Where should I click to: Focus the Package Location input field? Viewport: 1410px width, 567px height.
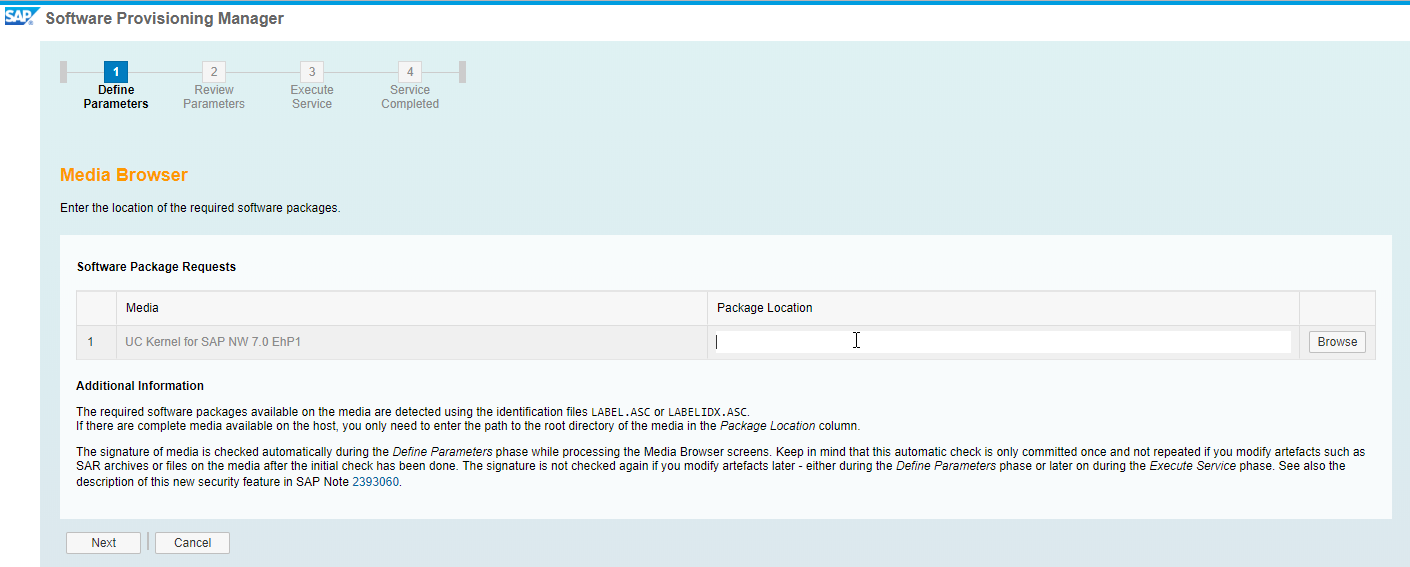pyautogui.click(x=1003, y=342)
